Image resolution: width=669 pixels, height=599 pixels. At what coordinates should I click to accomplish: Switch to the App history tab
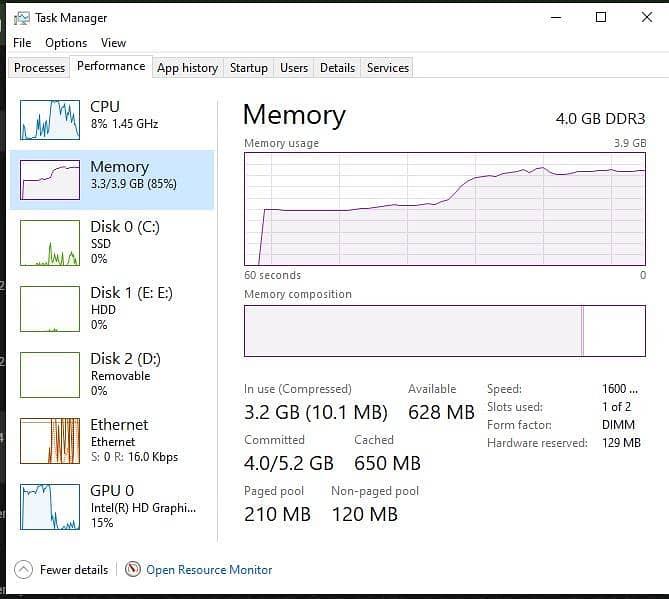coord(188,68)
